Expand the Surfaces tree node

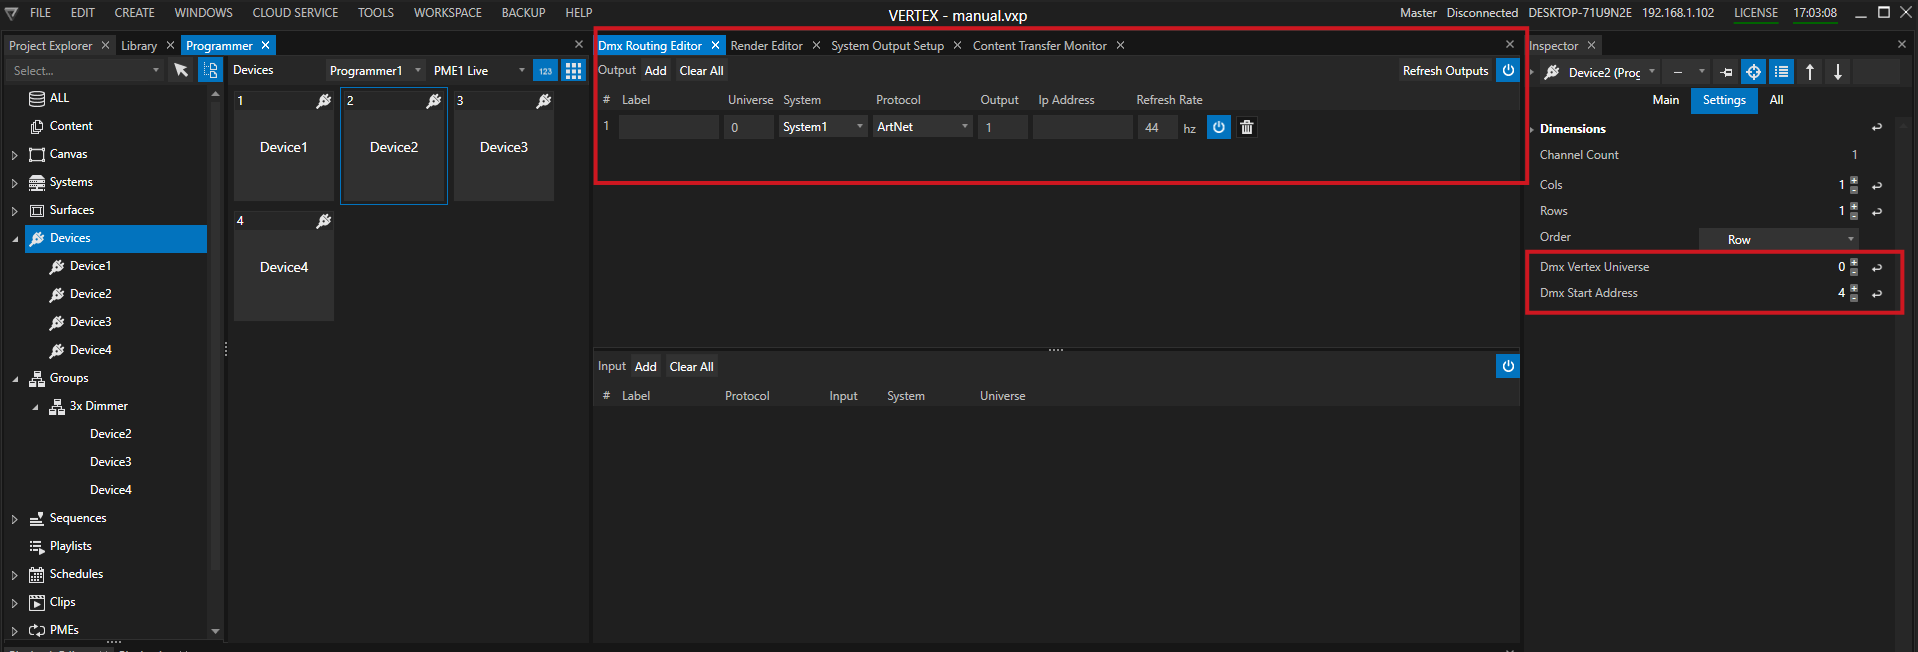tap(14, 211)
